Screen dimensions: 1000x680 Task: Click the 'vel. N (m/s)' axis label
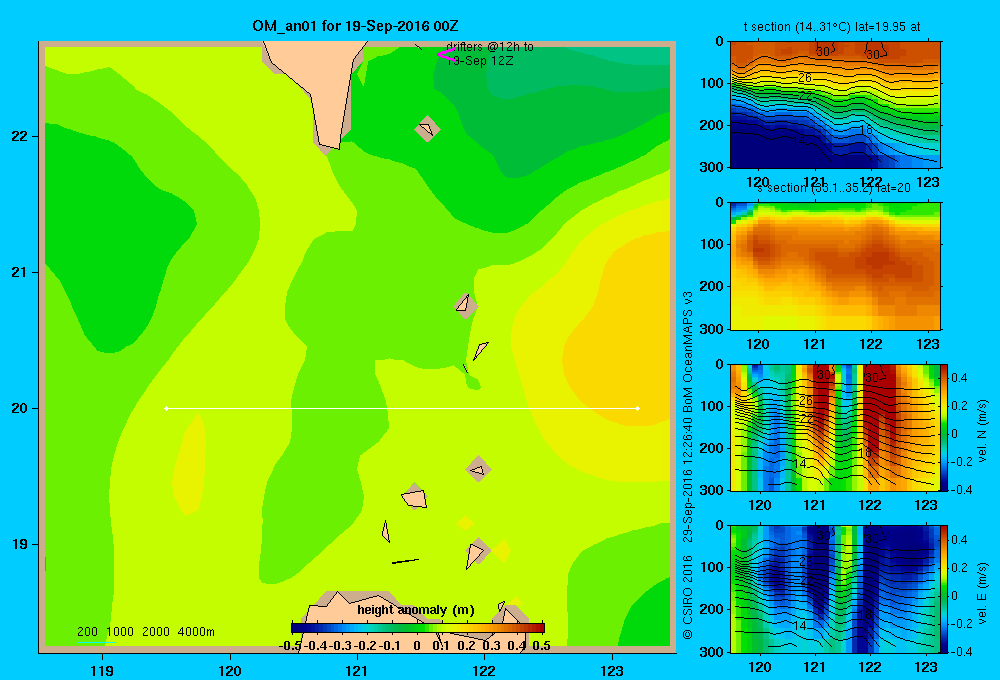click(x=982, y=431)
